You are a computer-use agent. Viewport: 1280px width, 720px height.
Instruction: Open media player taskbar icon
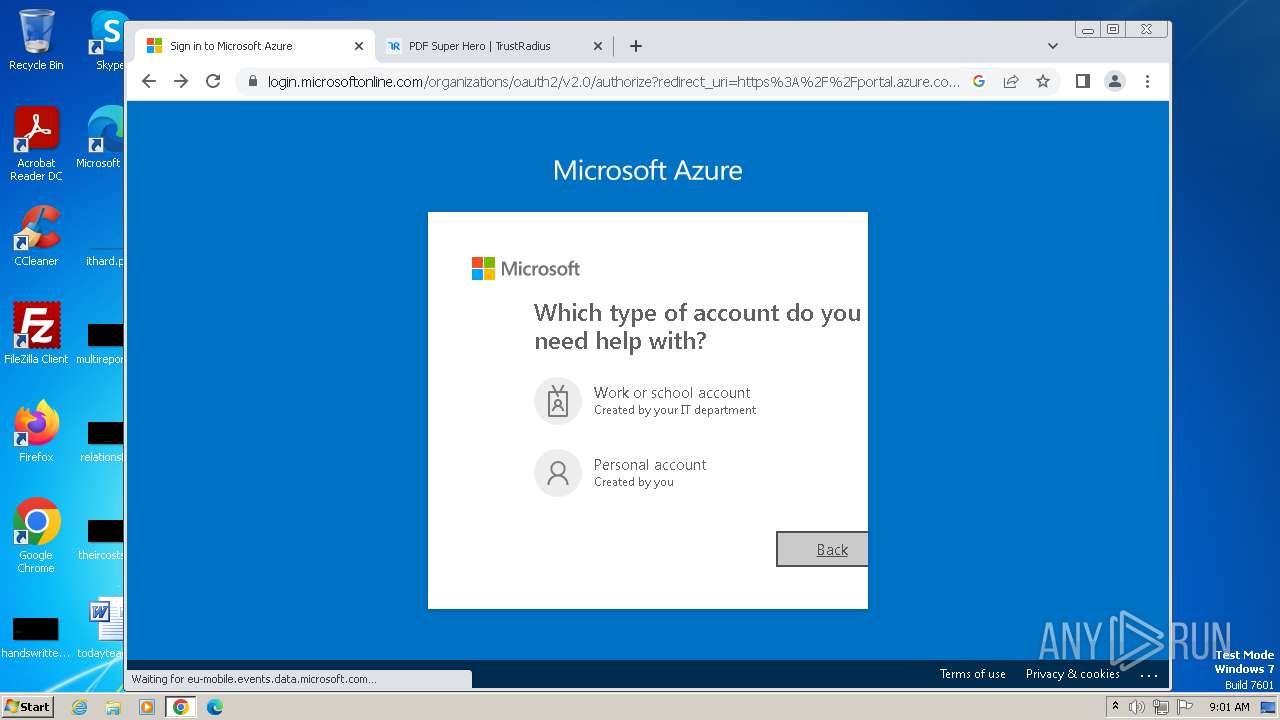[x=146, y=707]
